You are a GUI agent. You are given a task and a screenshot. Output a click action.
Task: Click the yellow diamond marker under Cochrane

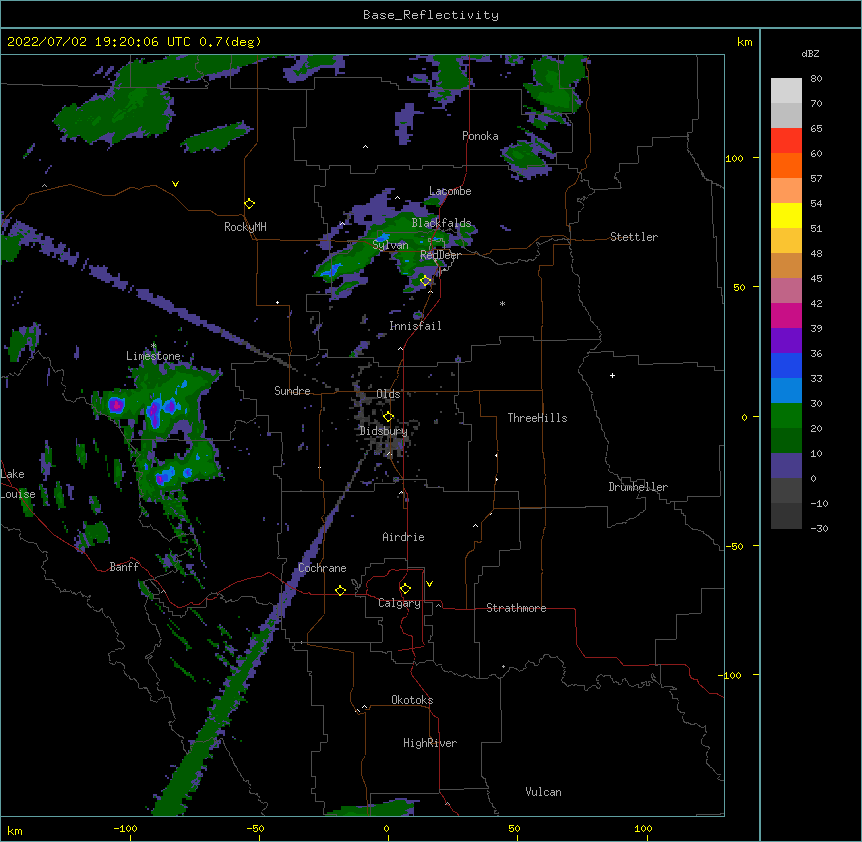[x=340, y=590]
